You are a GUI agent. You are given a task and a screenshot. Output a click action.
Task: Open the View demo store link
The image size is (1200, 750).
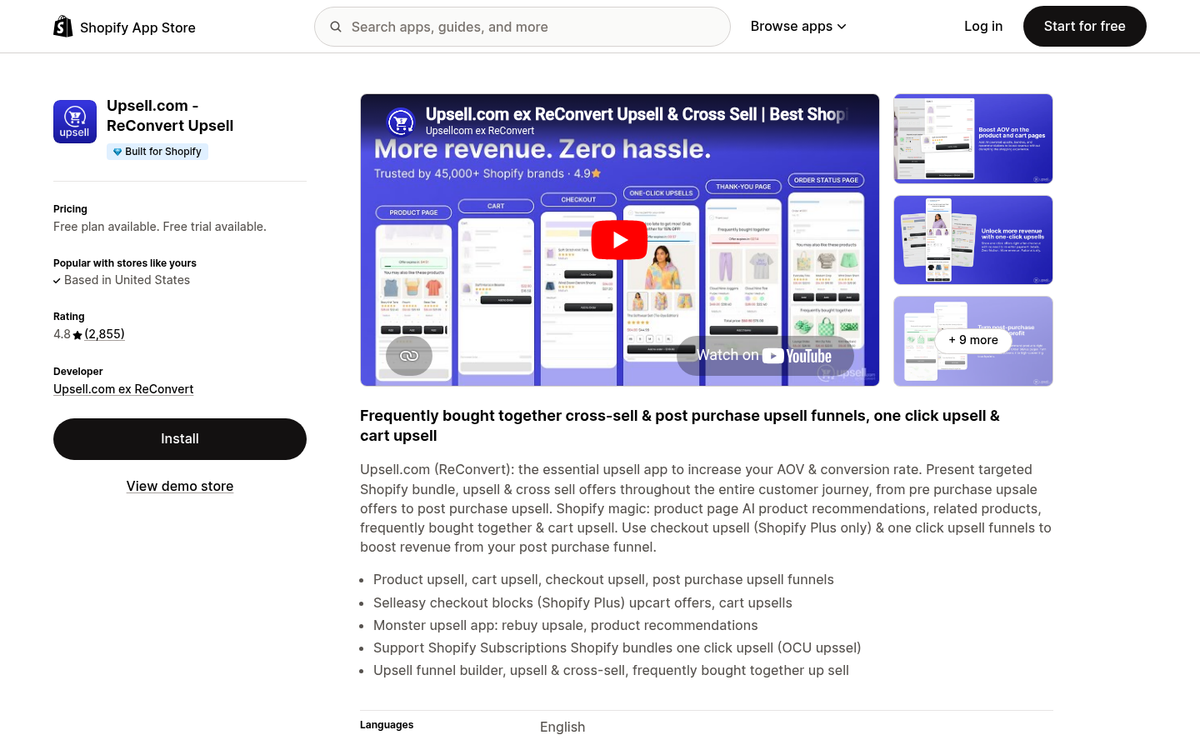tap(179, 485)
